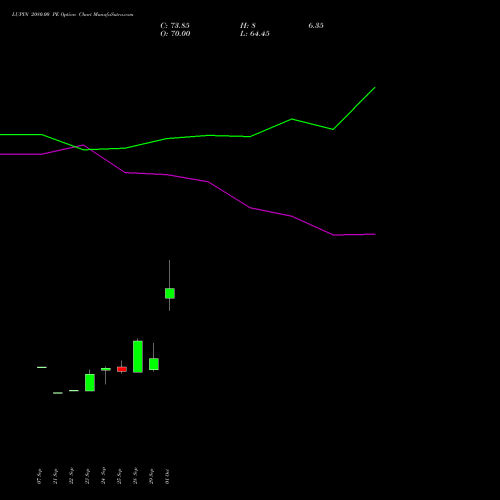Select the green candlestick body for 23 Sep
Screen dimensions: 500x500
tap(90, 382)
